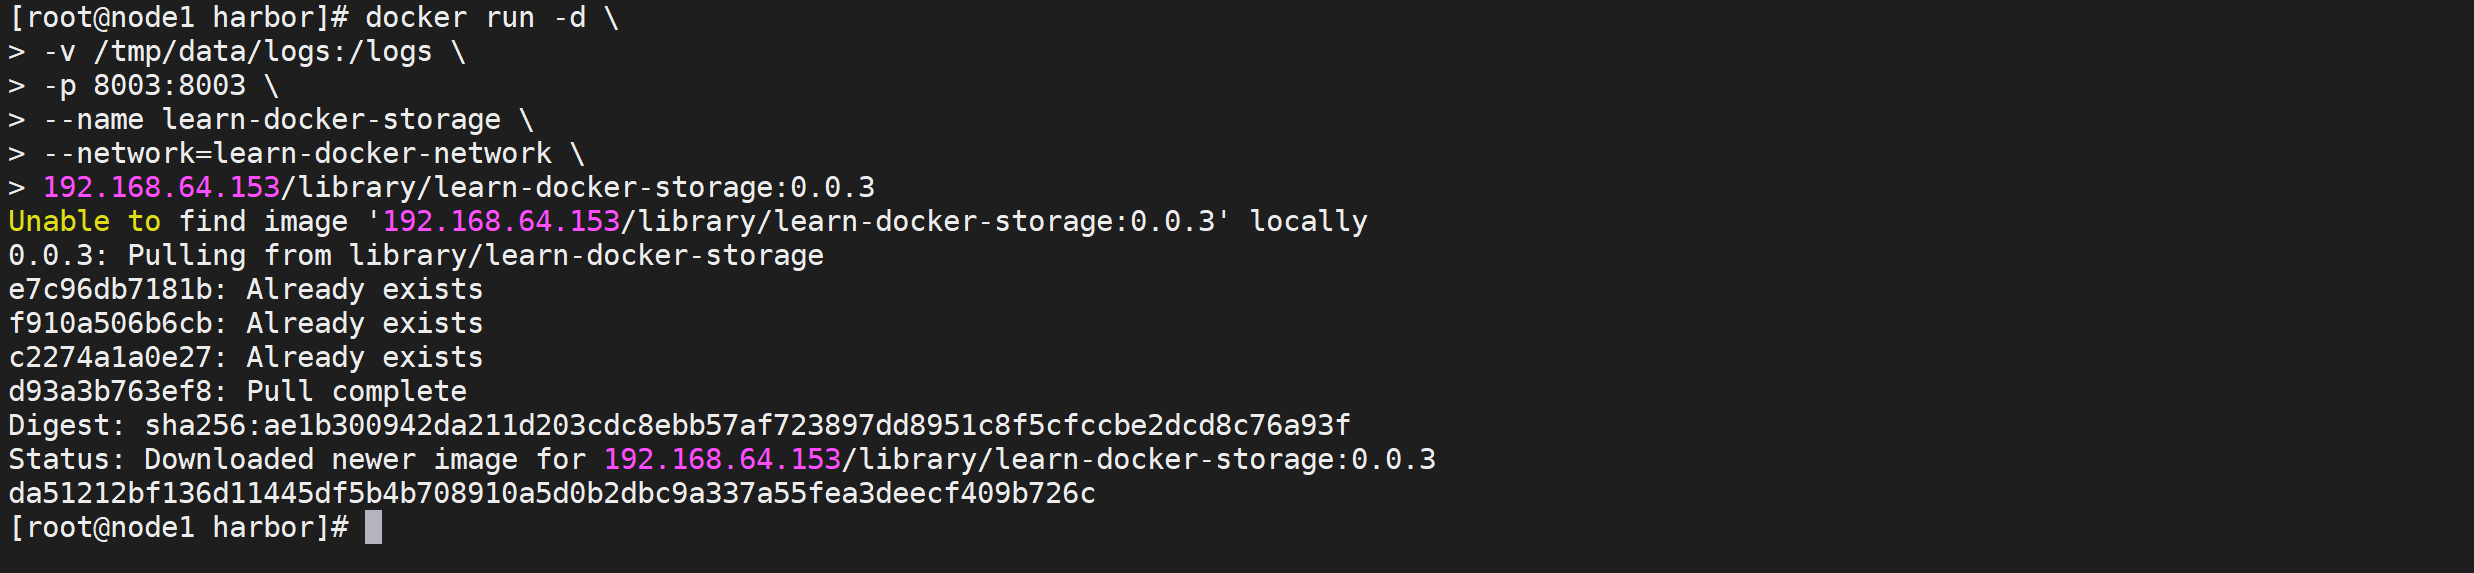Click the '--network=learn-docker-network' argument
This screenshot has height=573, width=2474.
click(x=298, y=153)
